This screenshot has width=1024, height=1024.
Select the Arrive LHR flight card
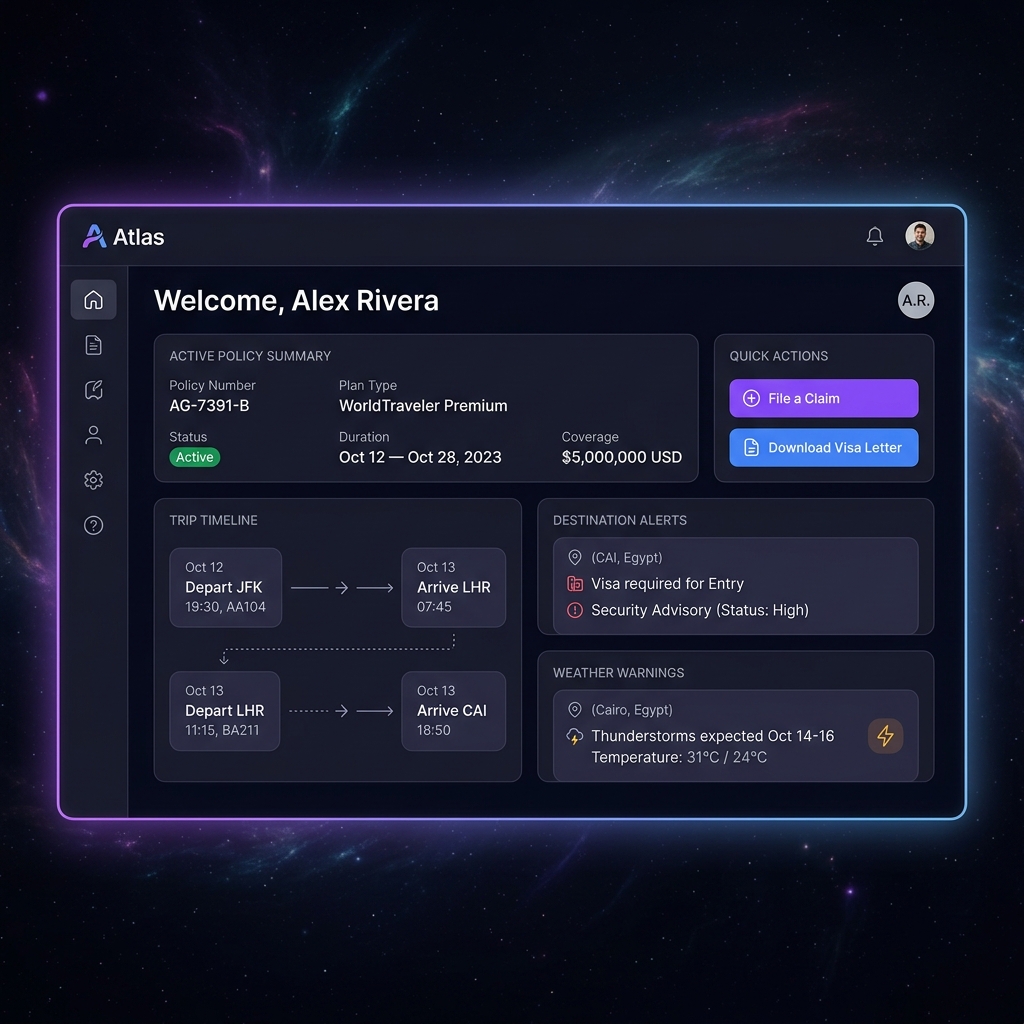[453, 587]
